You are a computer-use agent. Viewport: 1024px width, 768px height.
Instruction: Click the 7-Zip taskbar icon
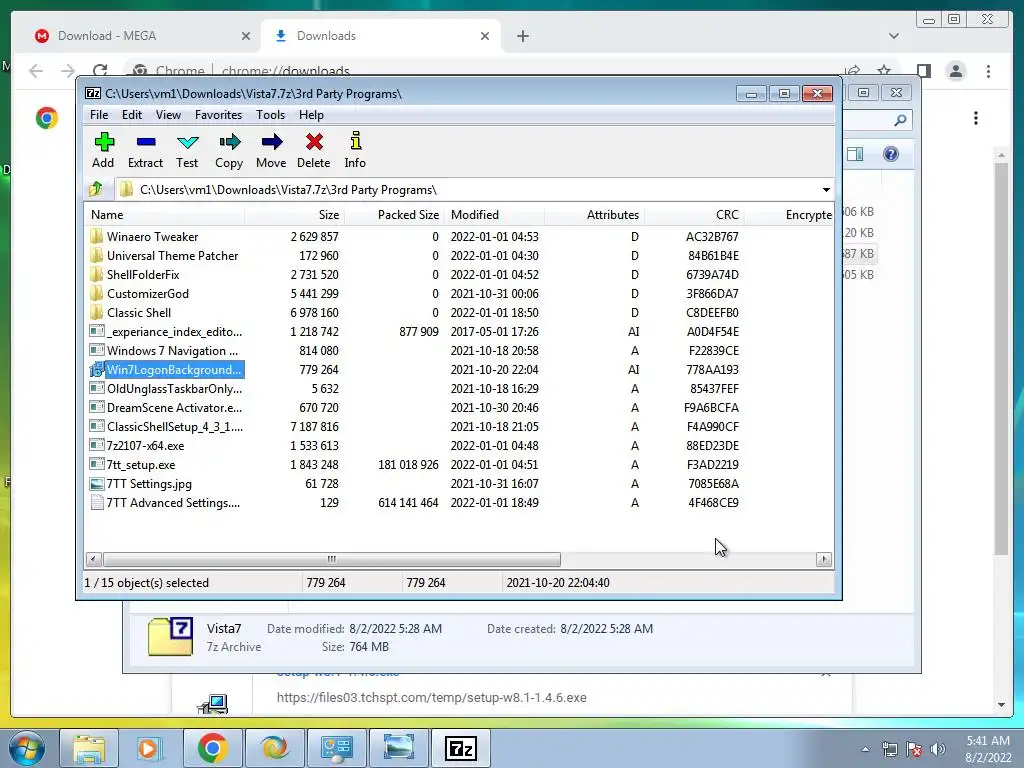coord(460,748)
